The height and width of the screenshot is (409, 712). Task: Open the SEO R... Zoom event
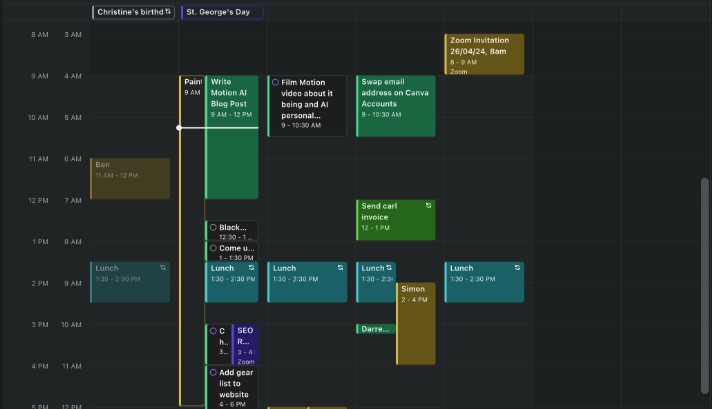point(245,345)
